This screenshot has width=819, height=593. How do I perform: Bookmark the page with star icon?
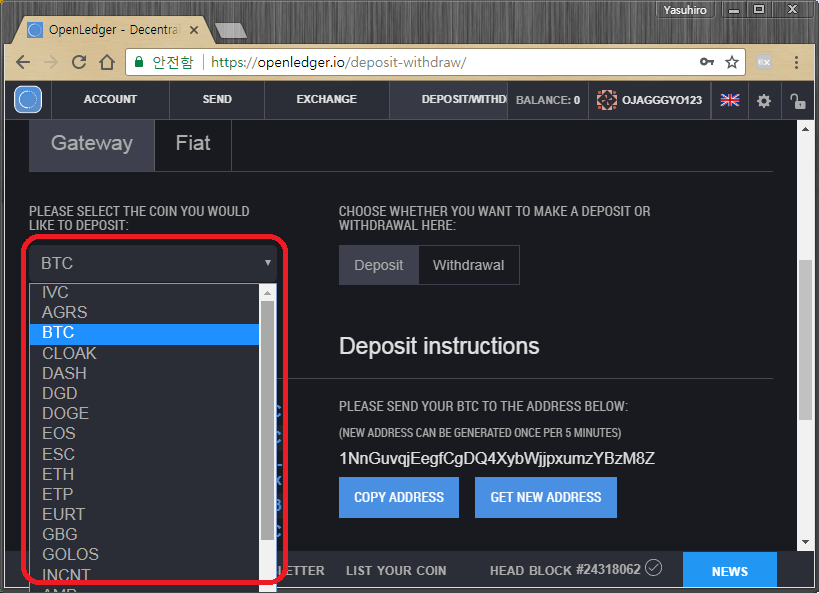[732, 62]
